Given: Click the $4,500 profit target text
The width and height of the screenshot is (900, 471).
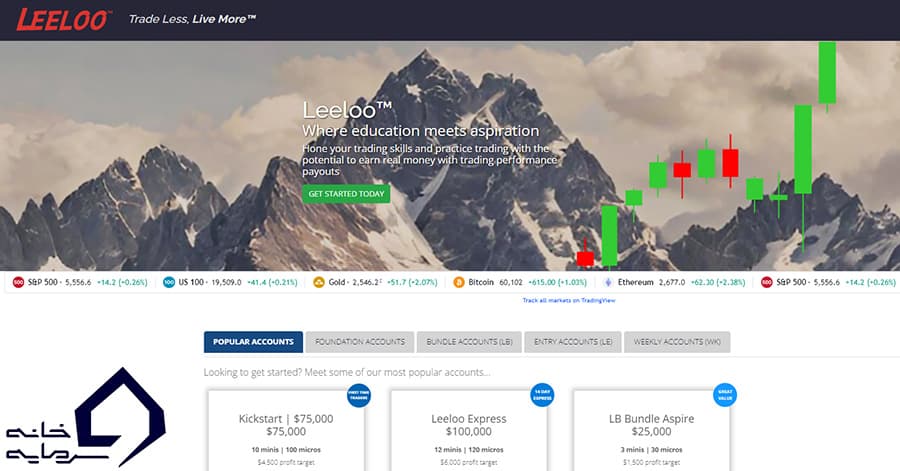Looking at the screenshot, I should tap(286, 462).
